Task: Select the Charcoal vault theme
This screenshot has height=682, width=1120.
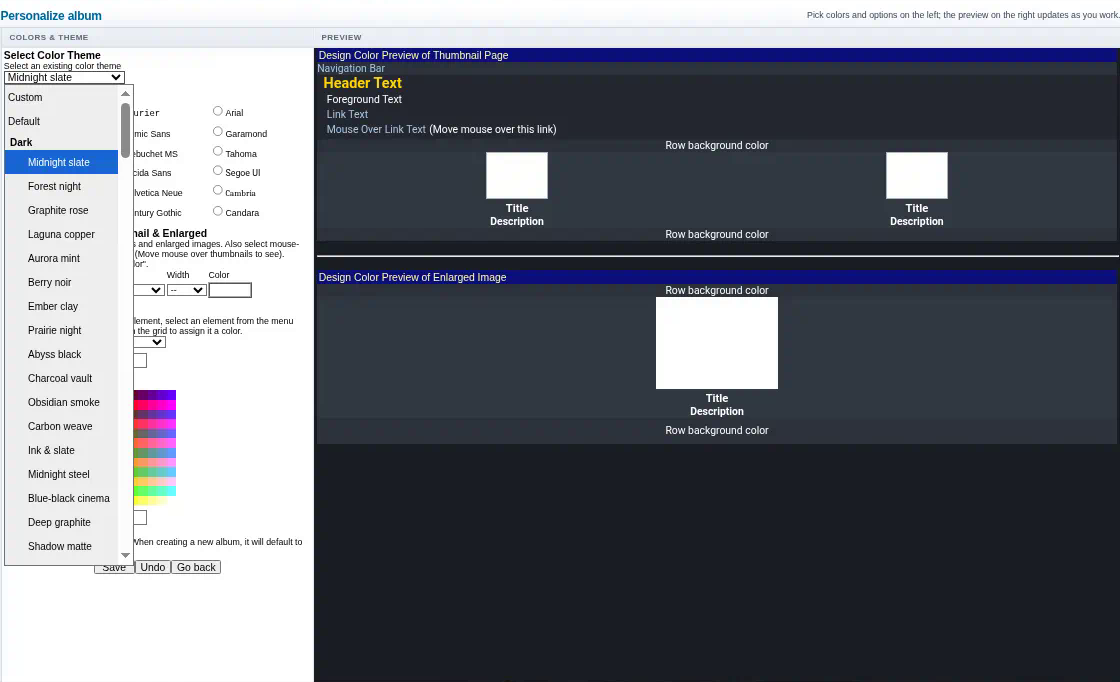Action: point(61,378)
